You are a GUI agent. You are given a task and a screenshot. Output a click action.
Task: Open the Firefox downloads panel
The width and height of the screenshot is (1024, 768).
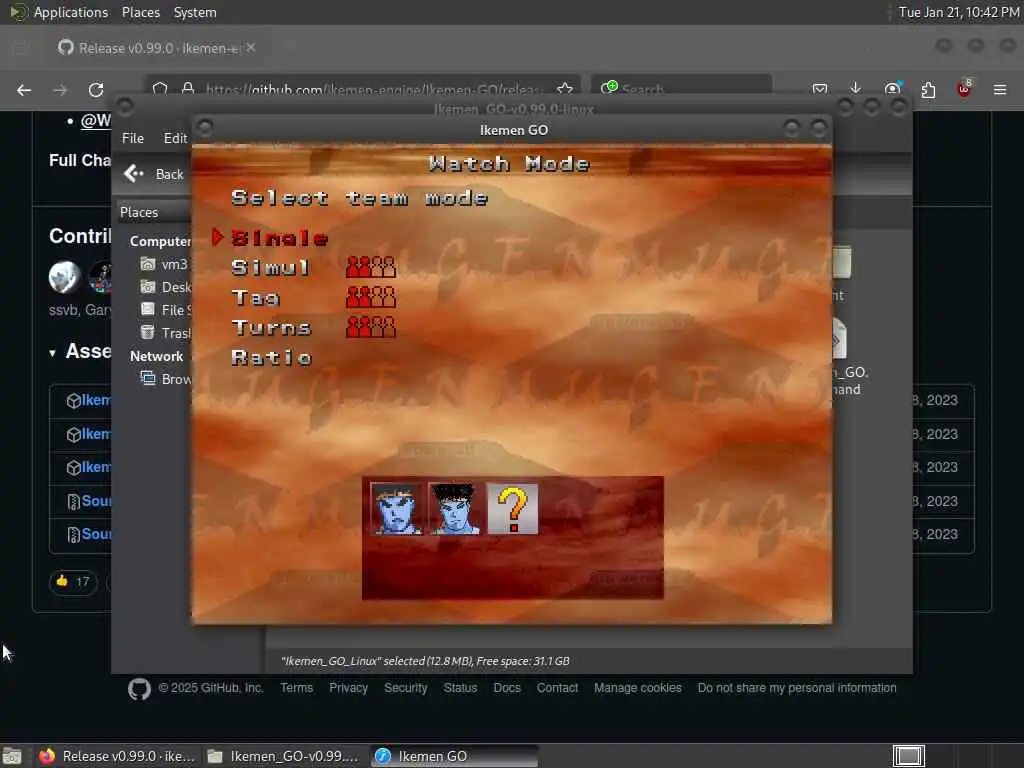tap(856, 89)
